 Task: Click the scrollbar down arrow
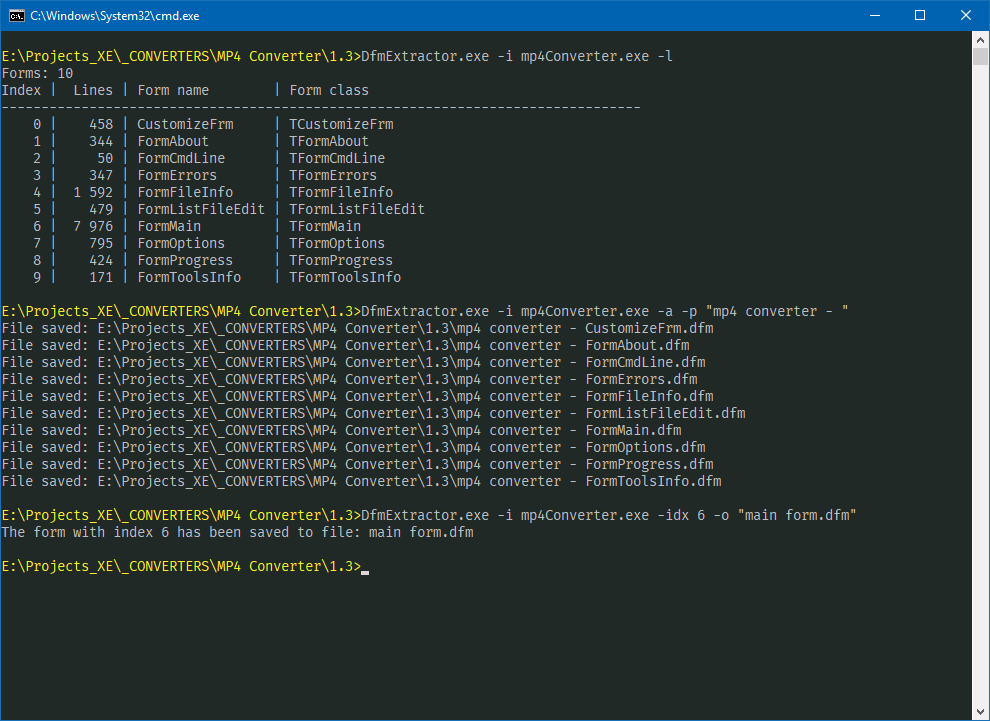pyautogui.click(x=981, y=712)
